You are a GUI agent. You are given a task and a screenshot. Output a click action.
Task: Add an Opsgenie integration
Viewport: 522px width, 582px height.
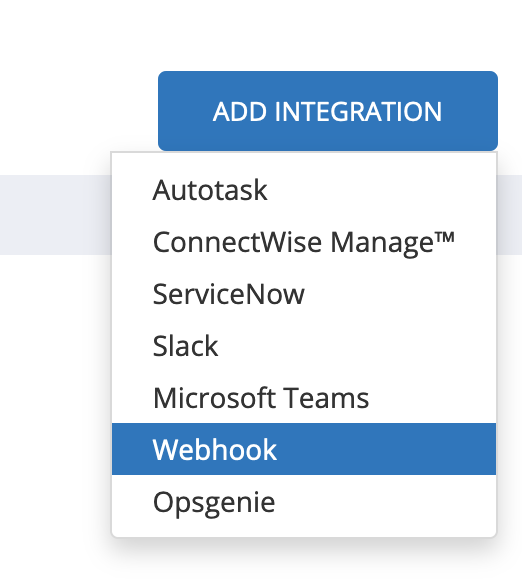click(x=304, y=501)
